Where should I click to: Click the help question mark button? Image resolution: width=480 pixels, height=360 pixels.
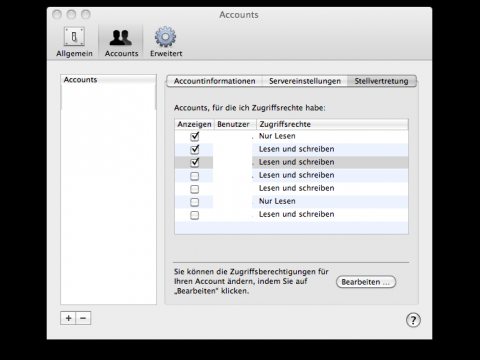pyautogui.click(x=413, y=320)
